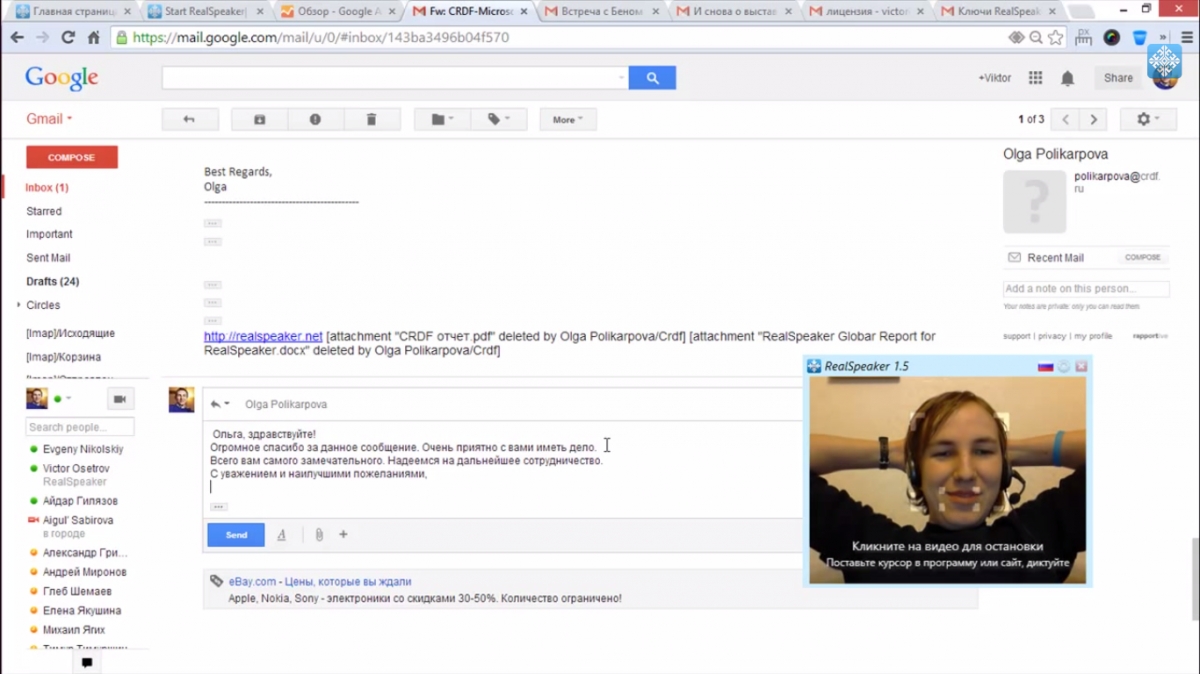Open the [Imap]/Корзина label
The height and width of the screenshot is (674, 1200).
[x=63, y=357]
